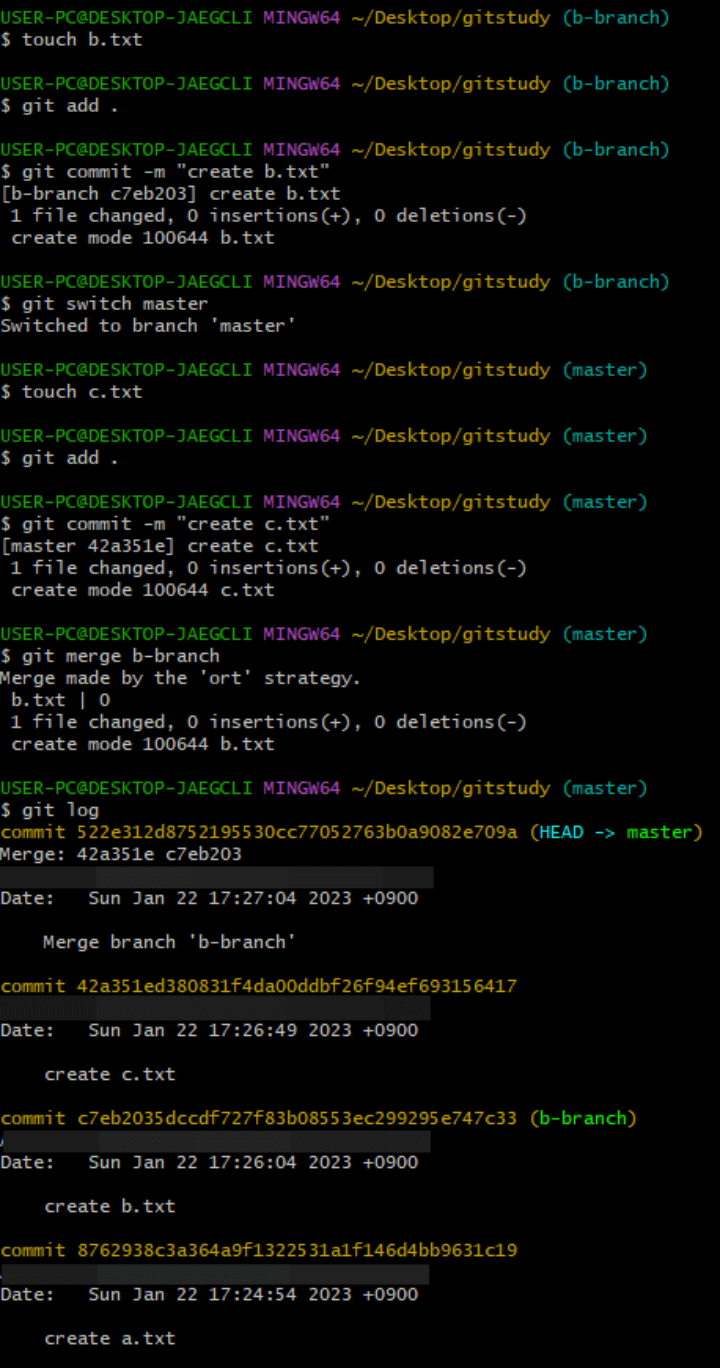The image size is (720, 1368).
Task: Click the "Switched to branch 'master'" output
Action: 148,326
